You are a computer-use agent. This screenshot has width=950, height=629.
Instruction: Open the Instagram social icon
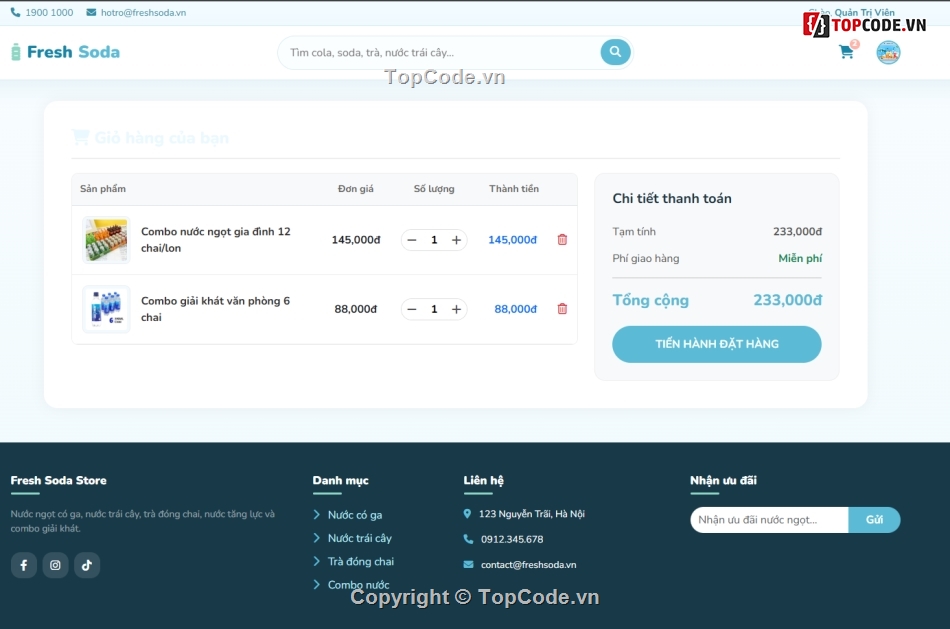[x=55, y=565]
